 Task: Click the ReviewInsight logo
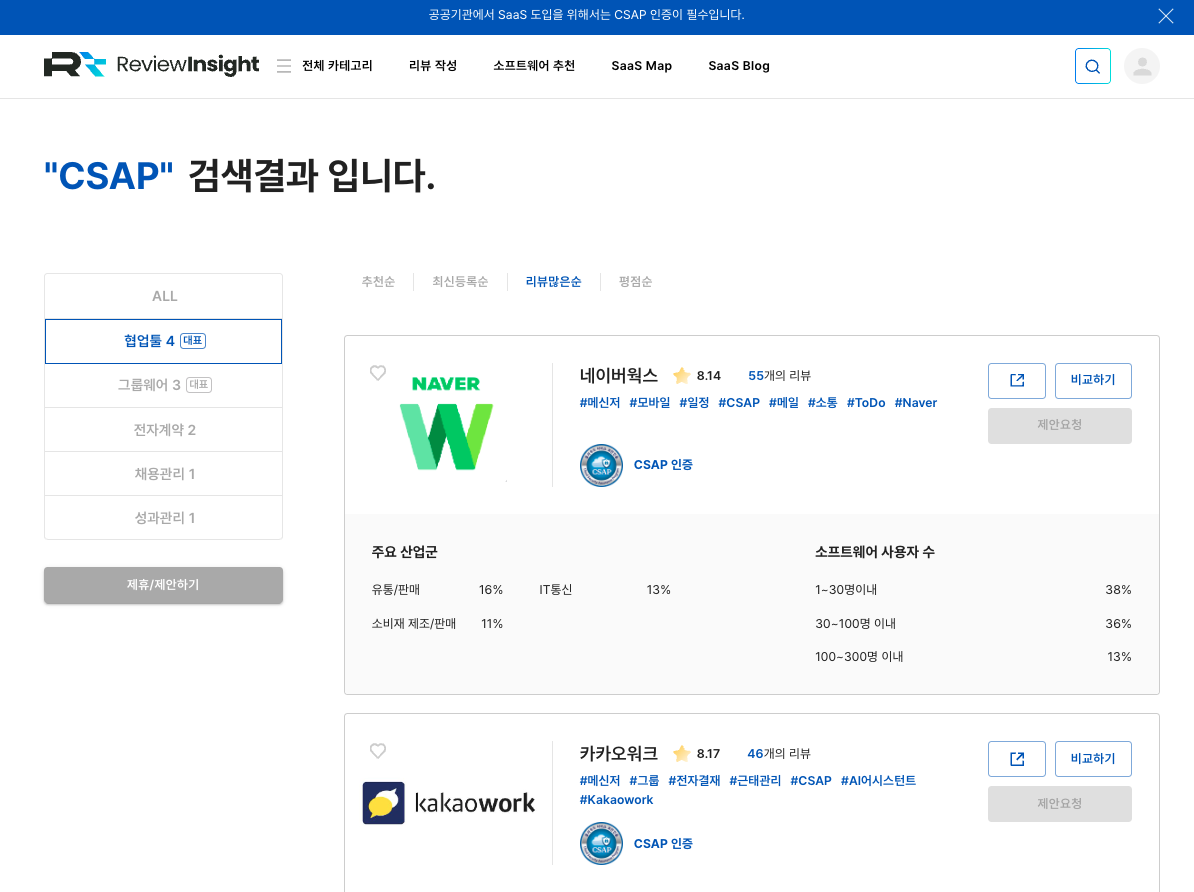pyautogui.click(x=151, y=65)
